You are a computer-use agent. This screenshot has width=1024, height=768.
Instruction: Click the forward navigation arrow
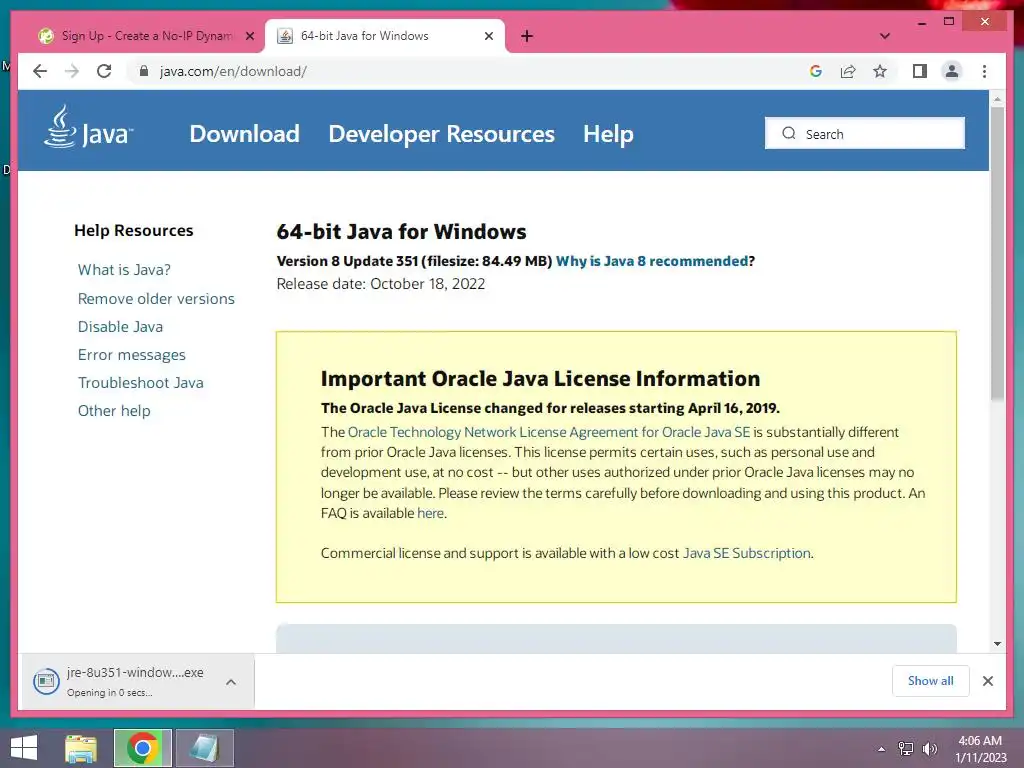tap(72, 71)
